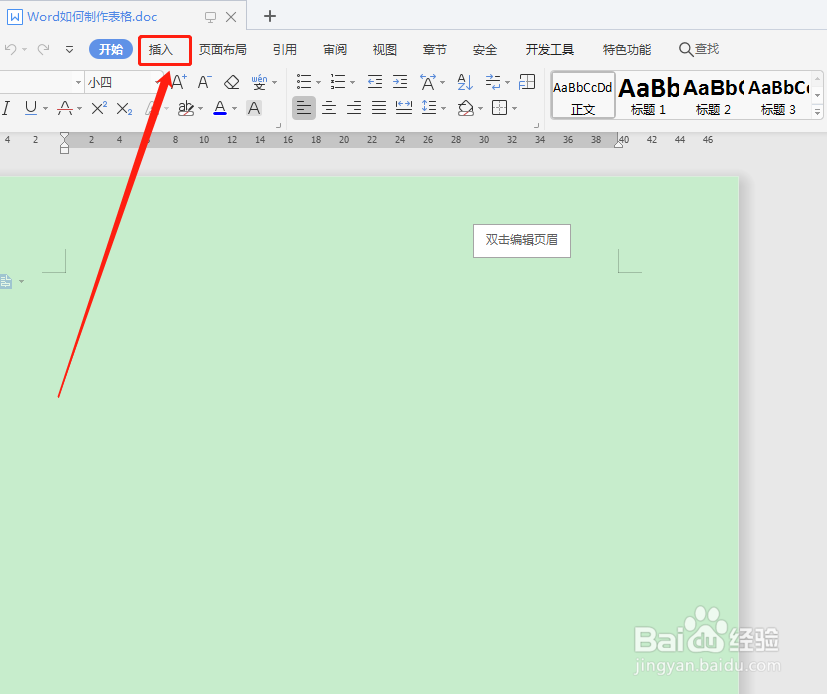This screenshot has height=694, width=827.
Task: Click the decrease font size icon
Action: point(204,82)
